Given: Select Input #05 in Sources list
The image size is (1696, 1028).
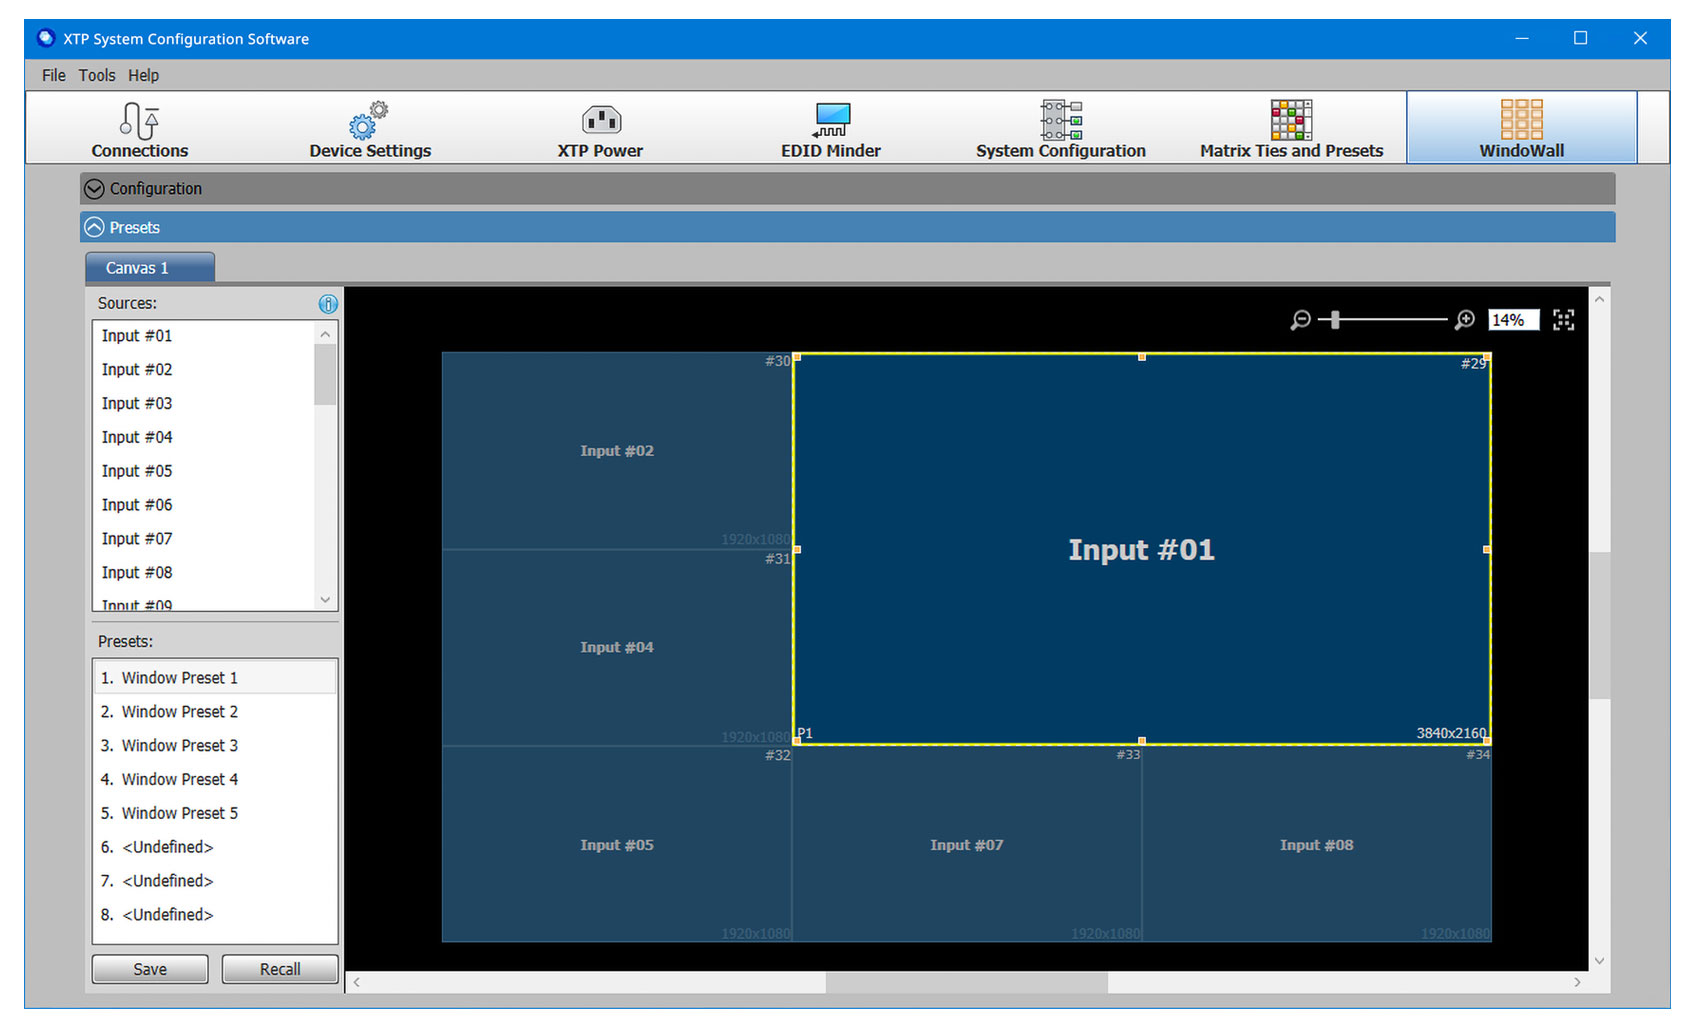Looking at the screenshot, I should pos(203,471).
